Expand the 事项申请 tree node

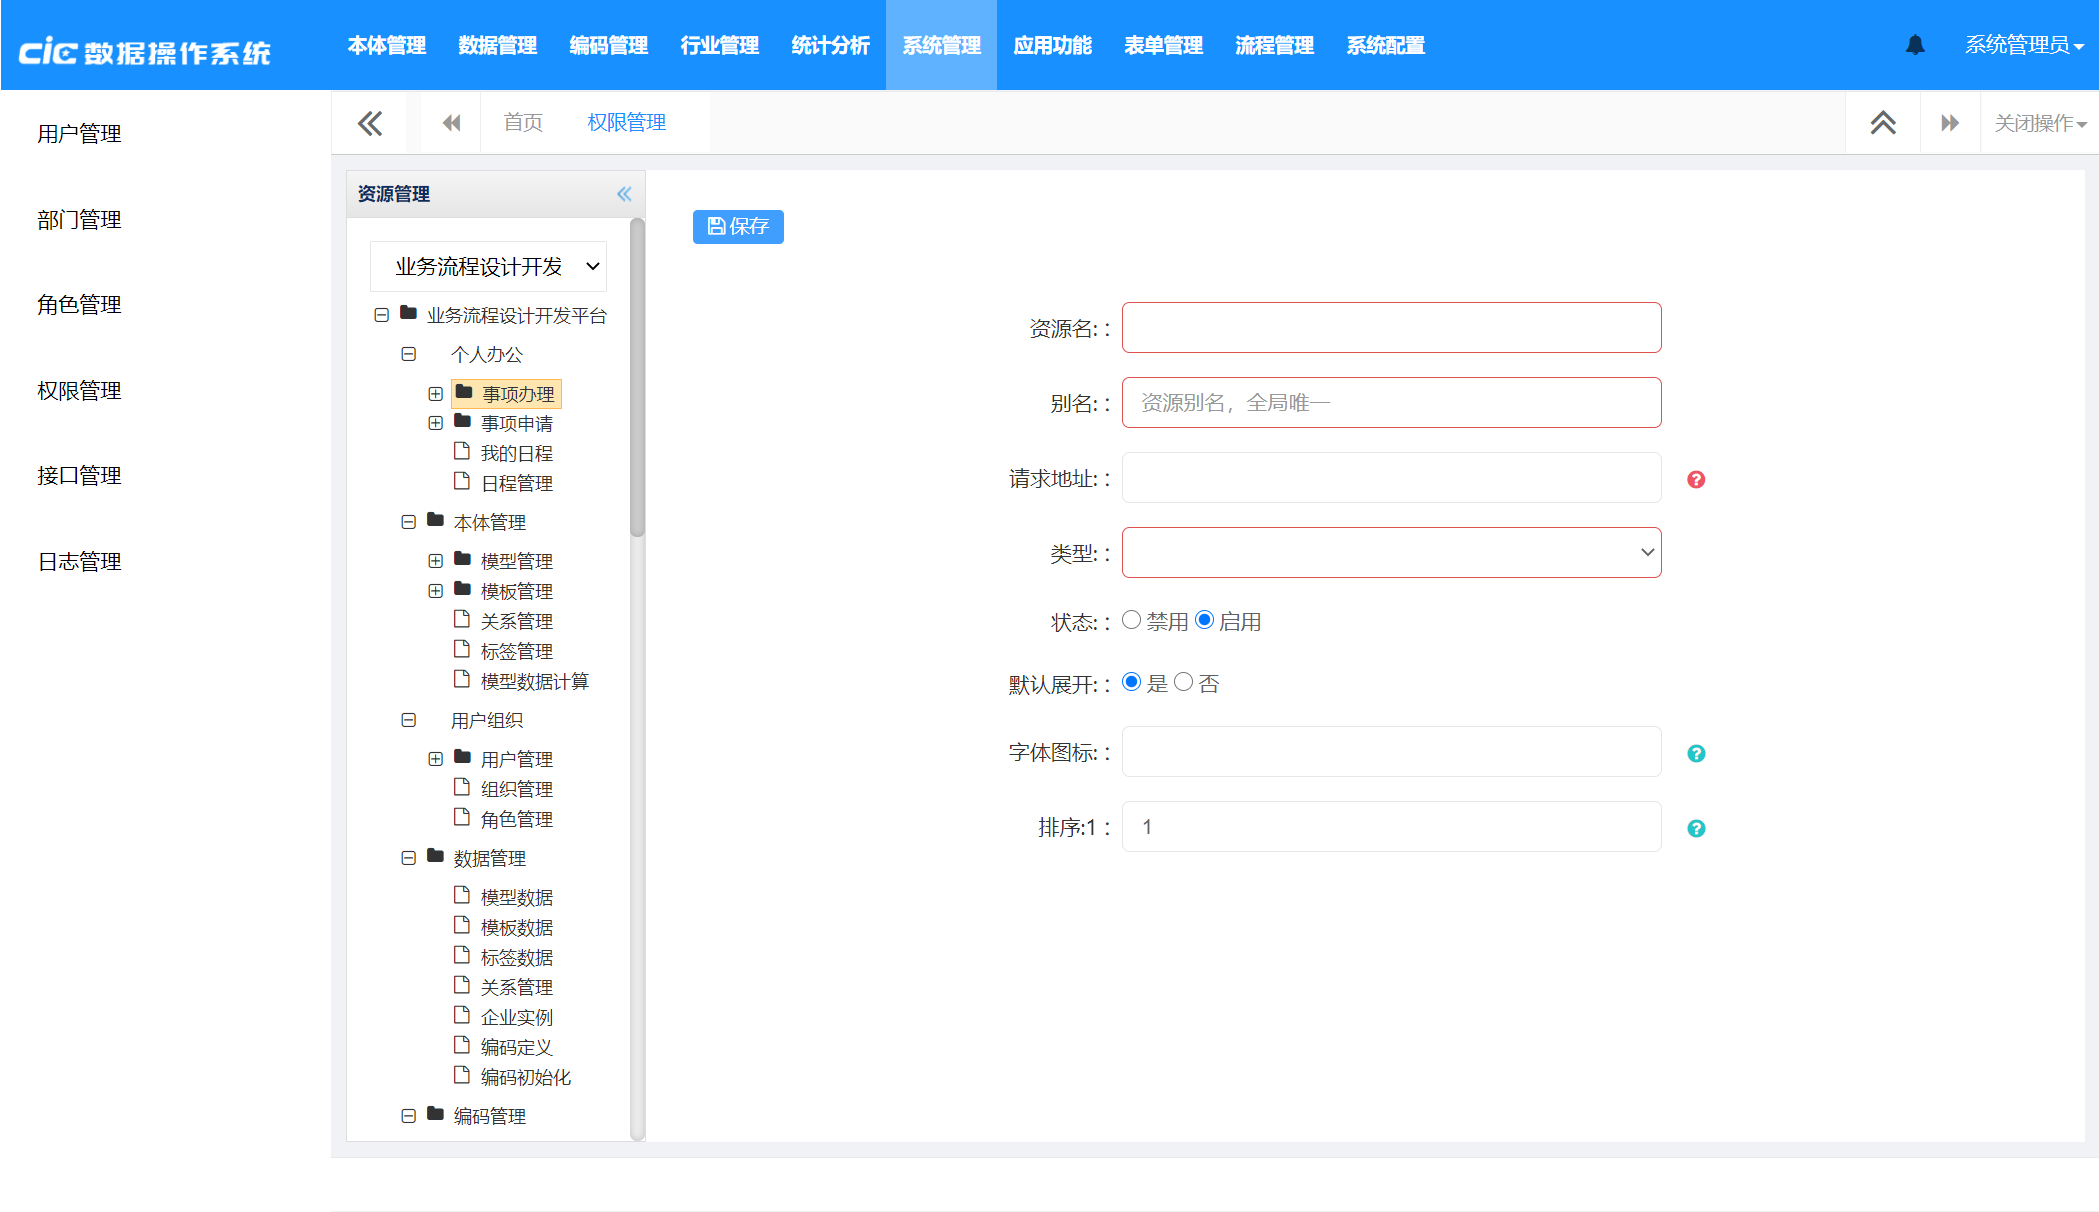pos(436,424)
